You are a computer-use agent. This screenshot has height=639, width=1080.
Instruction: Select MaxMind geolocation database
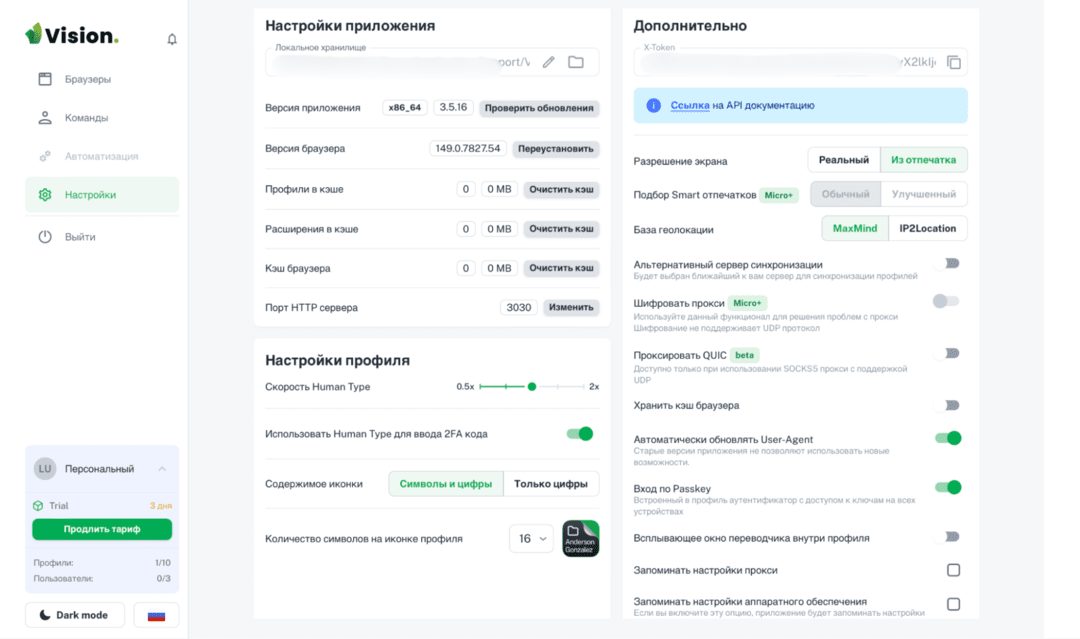tap(855, 229)
